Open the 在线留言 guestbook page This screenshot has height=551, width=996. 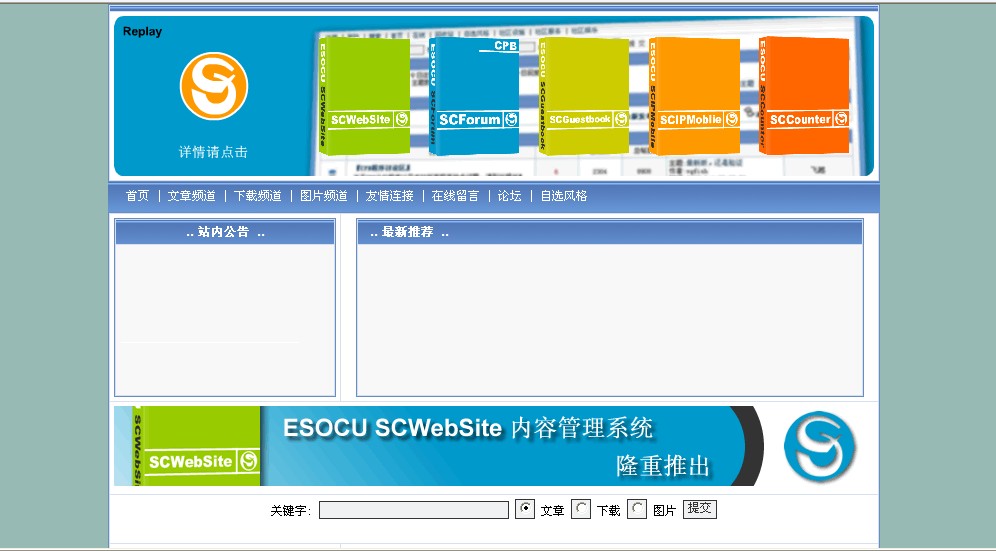point(455,196)
